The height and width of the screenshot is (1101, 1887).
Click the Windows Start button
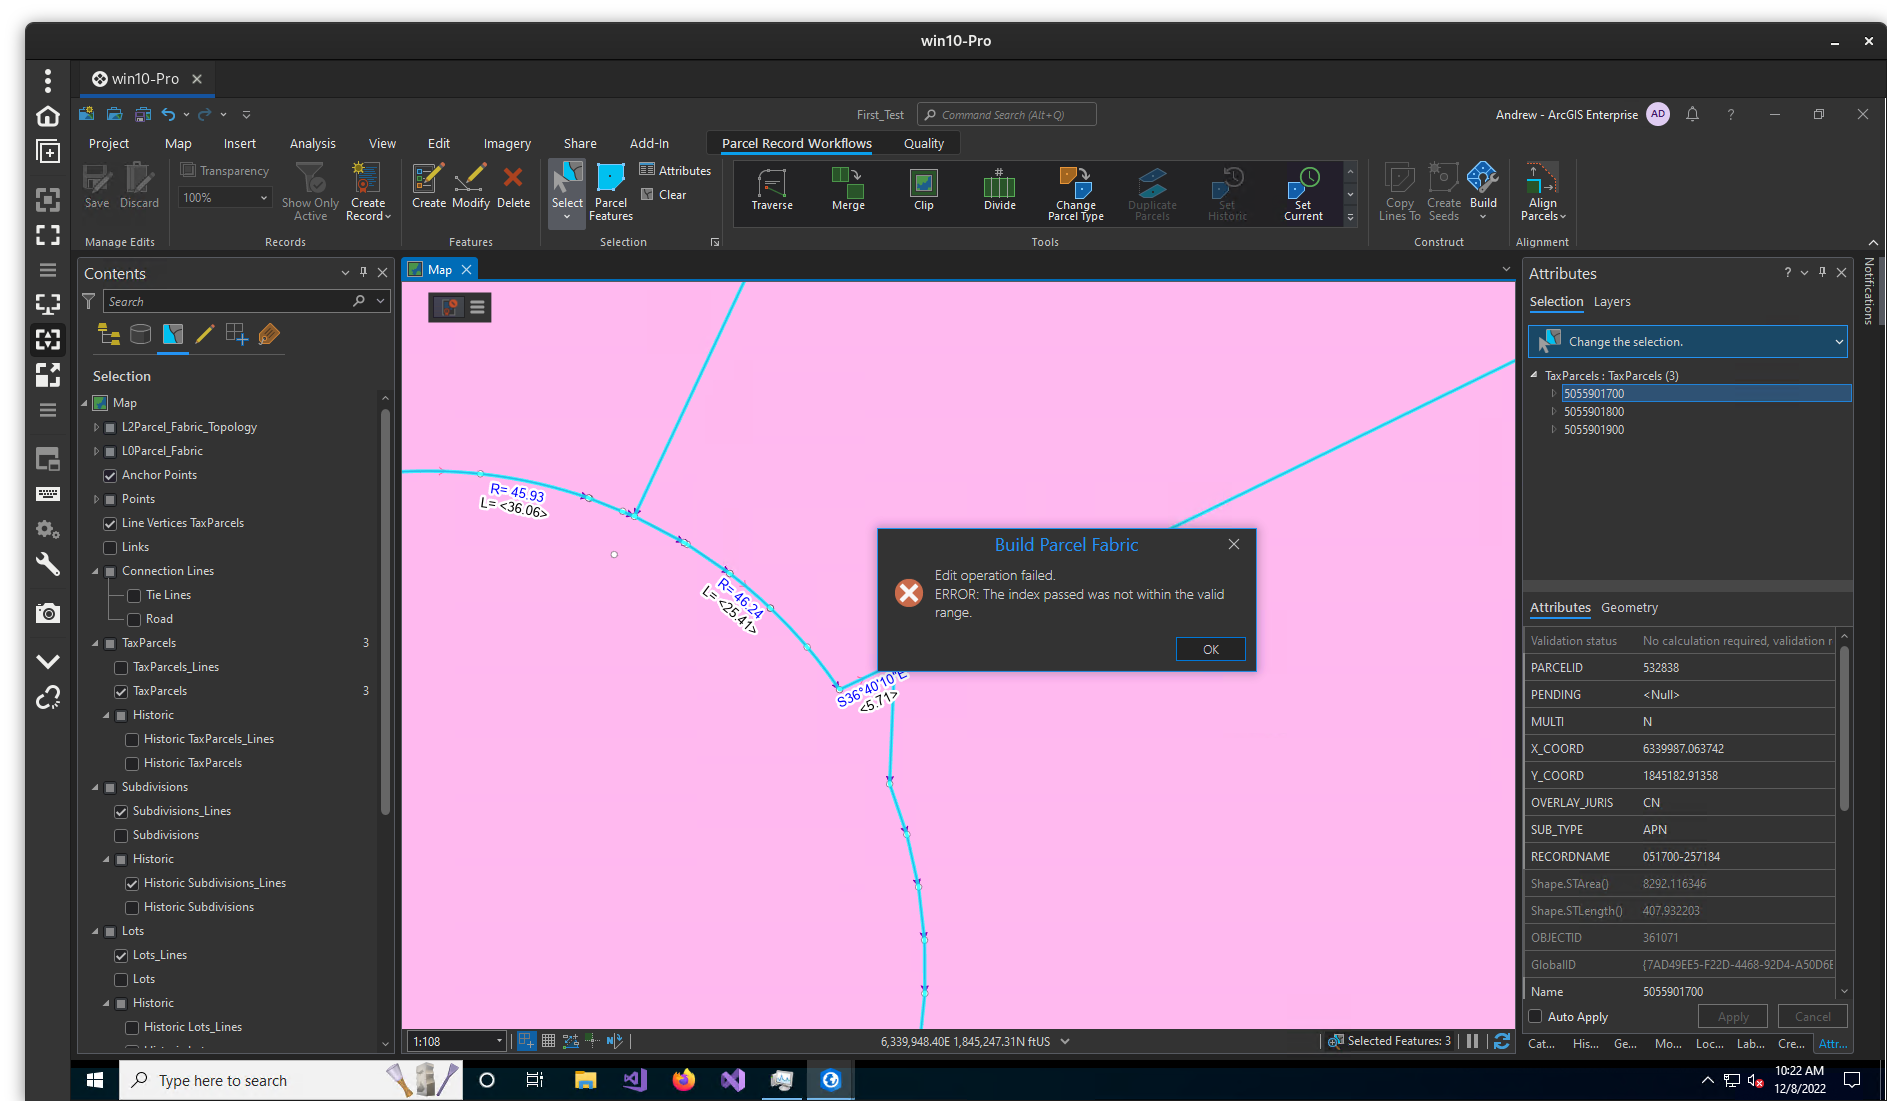pos(95,1080)
